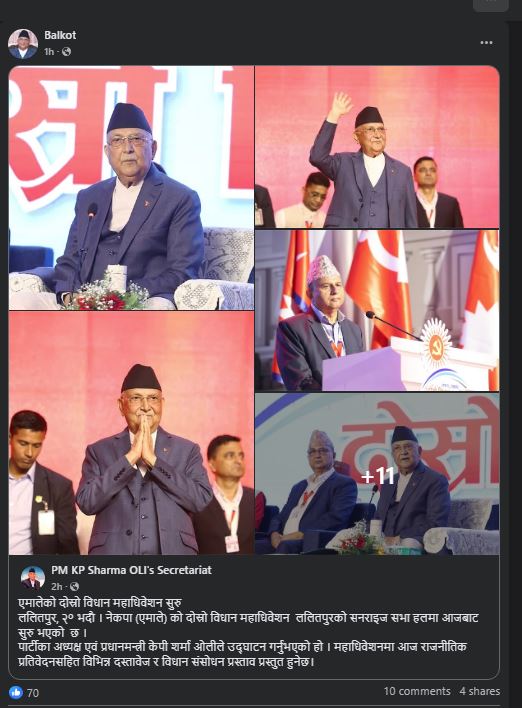Open the +11 more photos thumbnail
This screenshot has width=522, height=708.
(377, 474)
